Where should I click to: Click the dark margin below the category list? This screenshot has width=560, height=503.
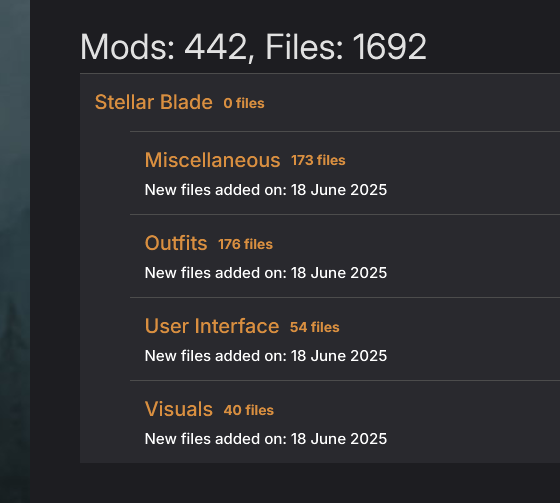pyautogui.click(x=295, y=483)
